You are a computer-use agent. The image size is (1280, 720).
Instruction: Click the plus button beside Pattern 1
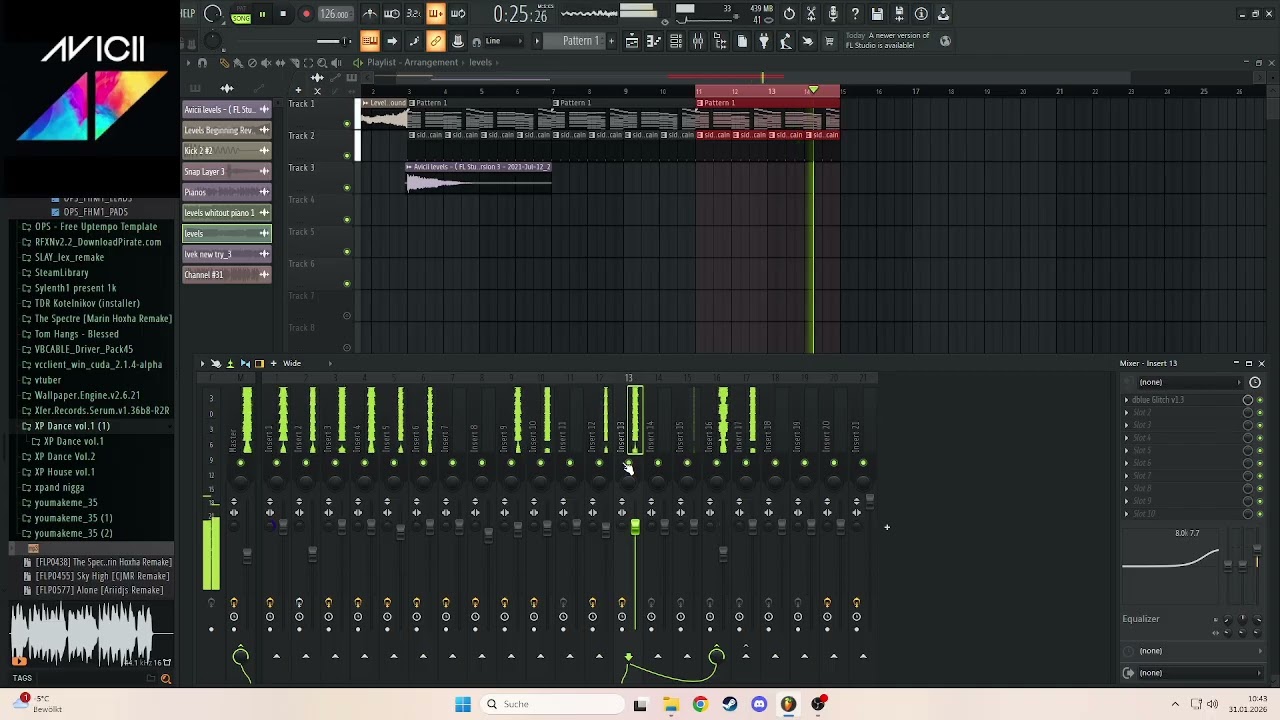(609, 41)
